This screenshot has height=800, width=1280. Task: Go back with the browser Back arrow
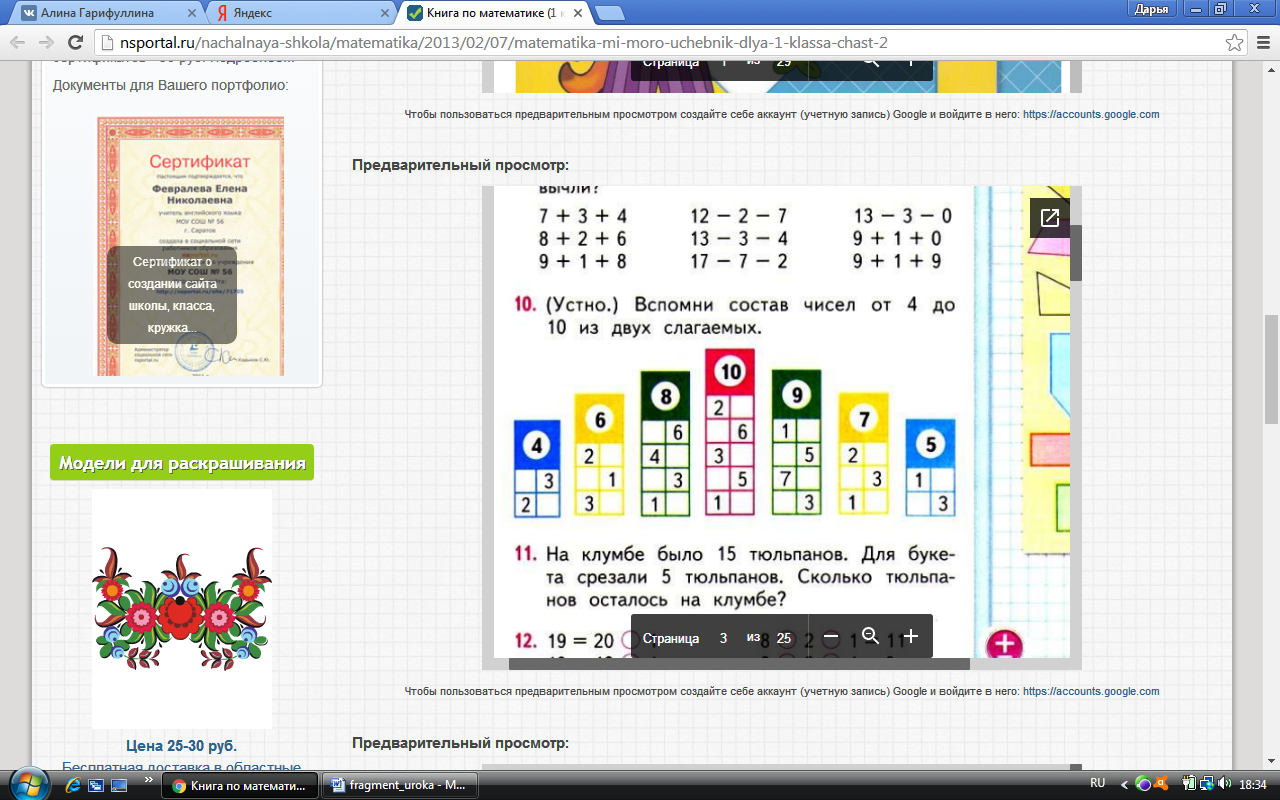pos(18,43)
